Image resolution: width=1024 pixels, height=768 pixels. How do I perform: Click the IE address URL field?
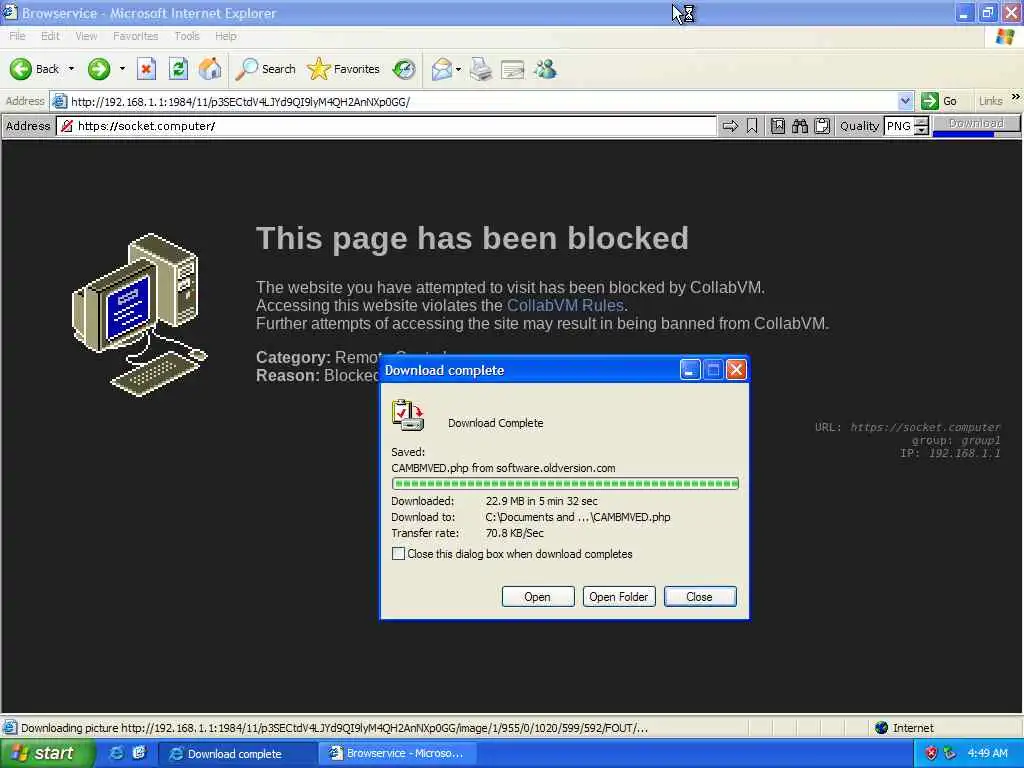[482, 101]
